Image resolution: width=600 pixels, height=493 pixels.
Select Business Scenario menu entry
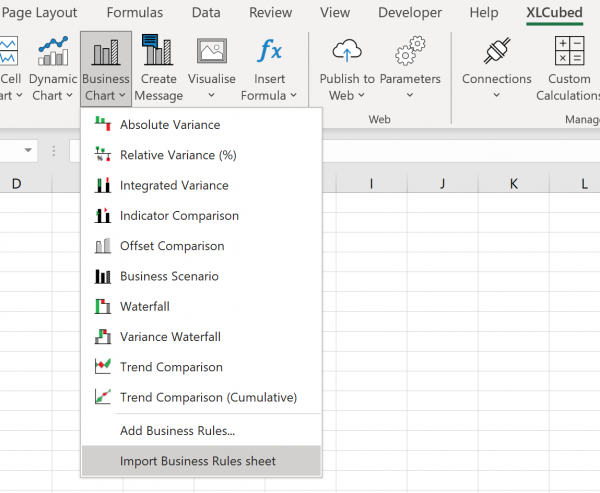201,276
